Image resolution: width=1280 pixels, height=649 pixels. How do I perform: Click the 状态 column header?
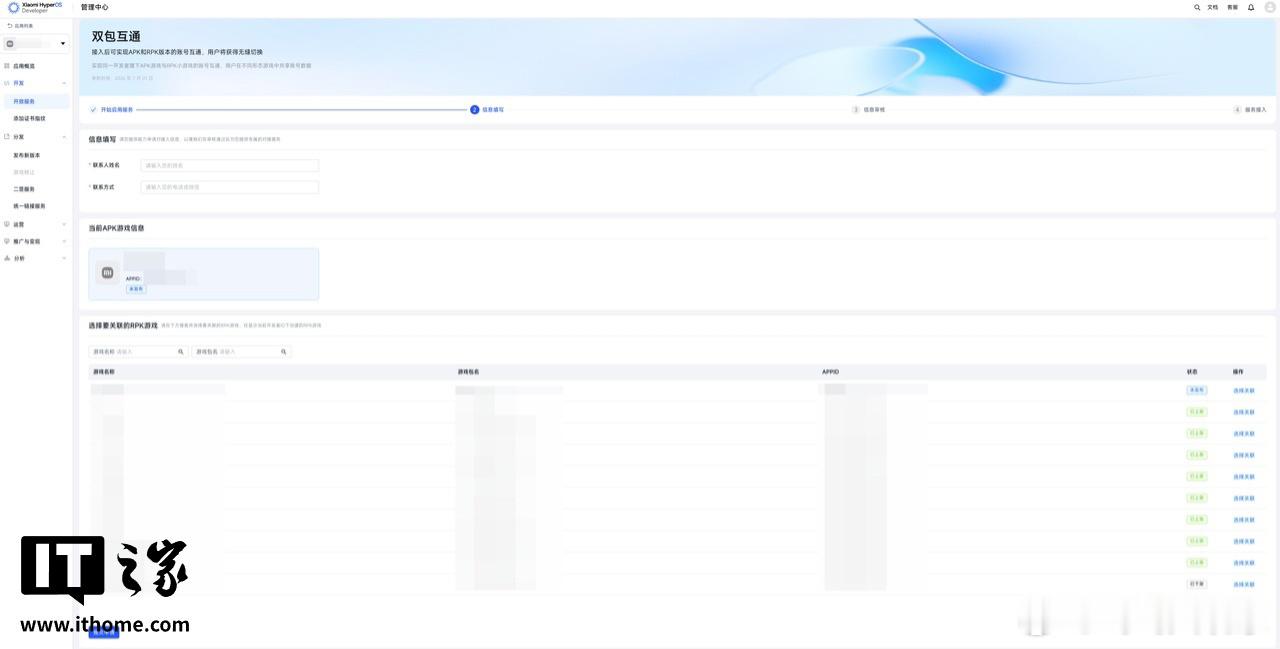click(x=1192, y=372)
